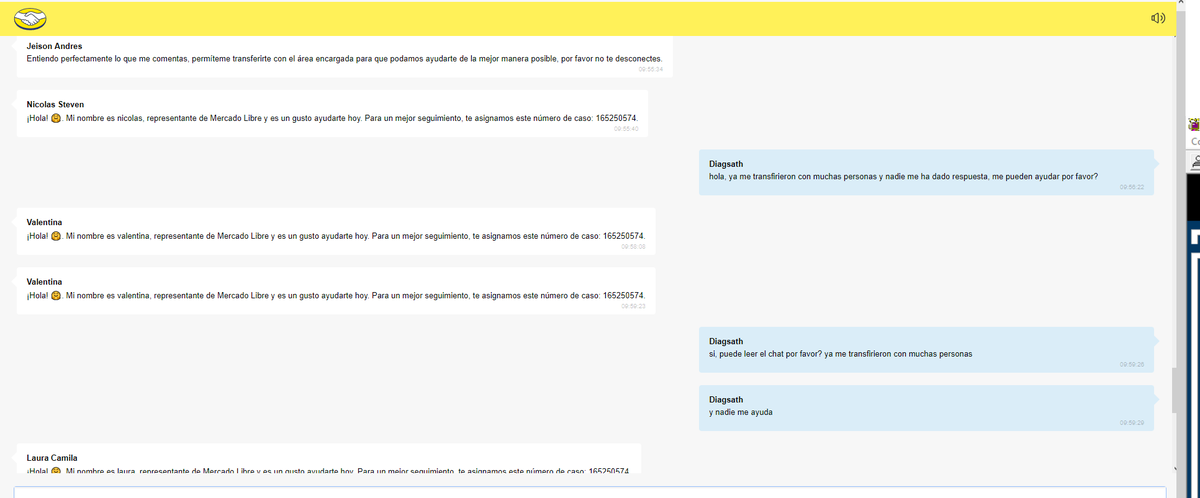Click the emoji in Valentina's 09:58 greeting

57,236
